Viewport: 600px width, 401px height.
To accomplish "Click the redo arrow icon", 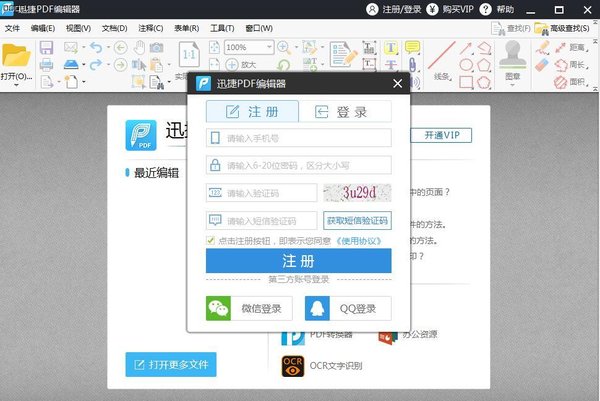I will [x=96, y=65].
